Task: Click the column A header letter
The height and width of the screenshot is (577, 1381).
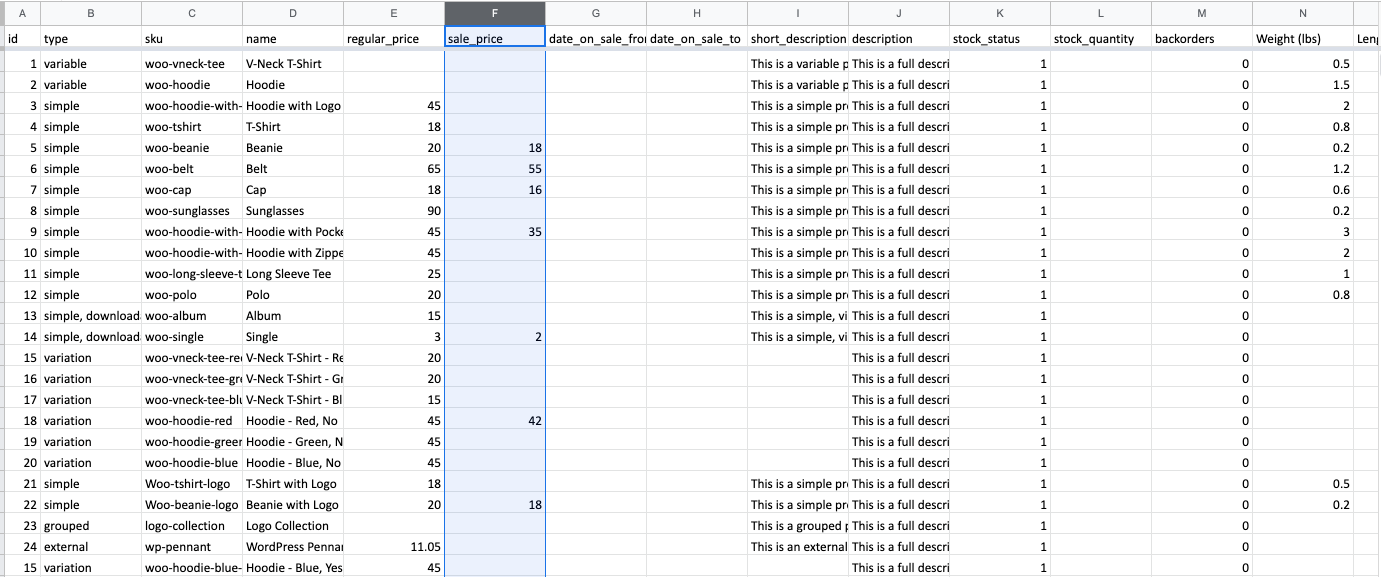Action: click(22, 13)
